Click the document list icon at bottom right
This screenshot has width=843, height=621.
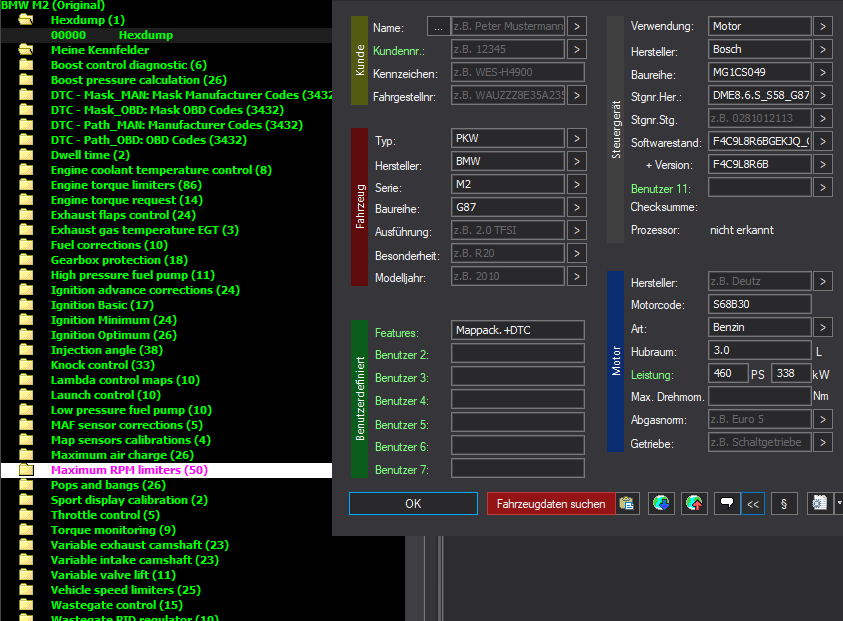(819, 504)
